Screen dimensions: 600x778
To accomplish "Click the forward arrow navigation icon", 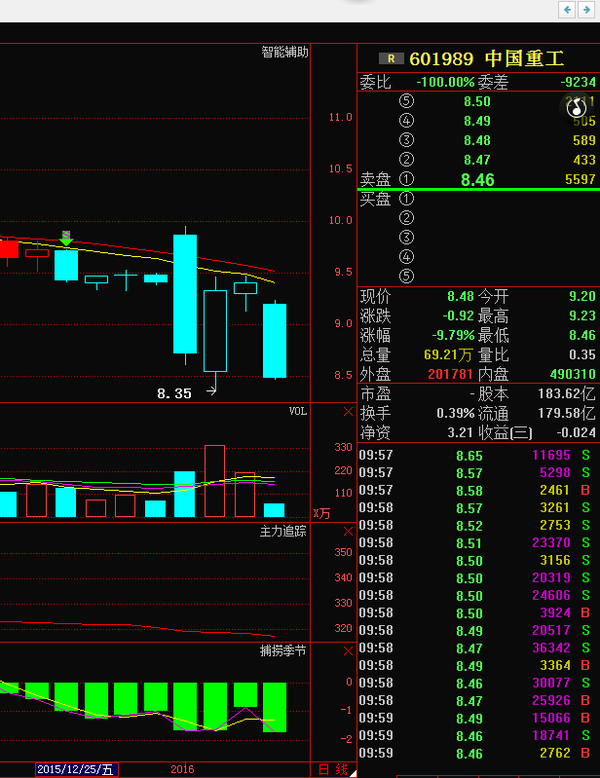I will [x=586, y=9].
